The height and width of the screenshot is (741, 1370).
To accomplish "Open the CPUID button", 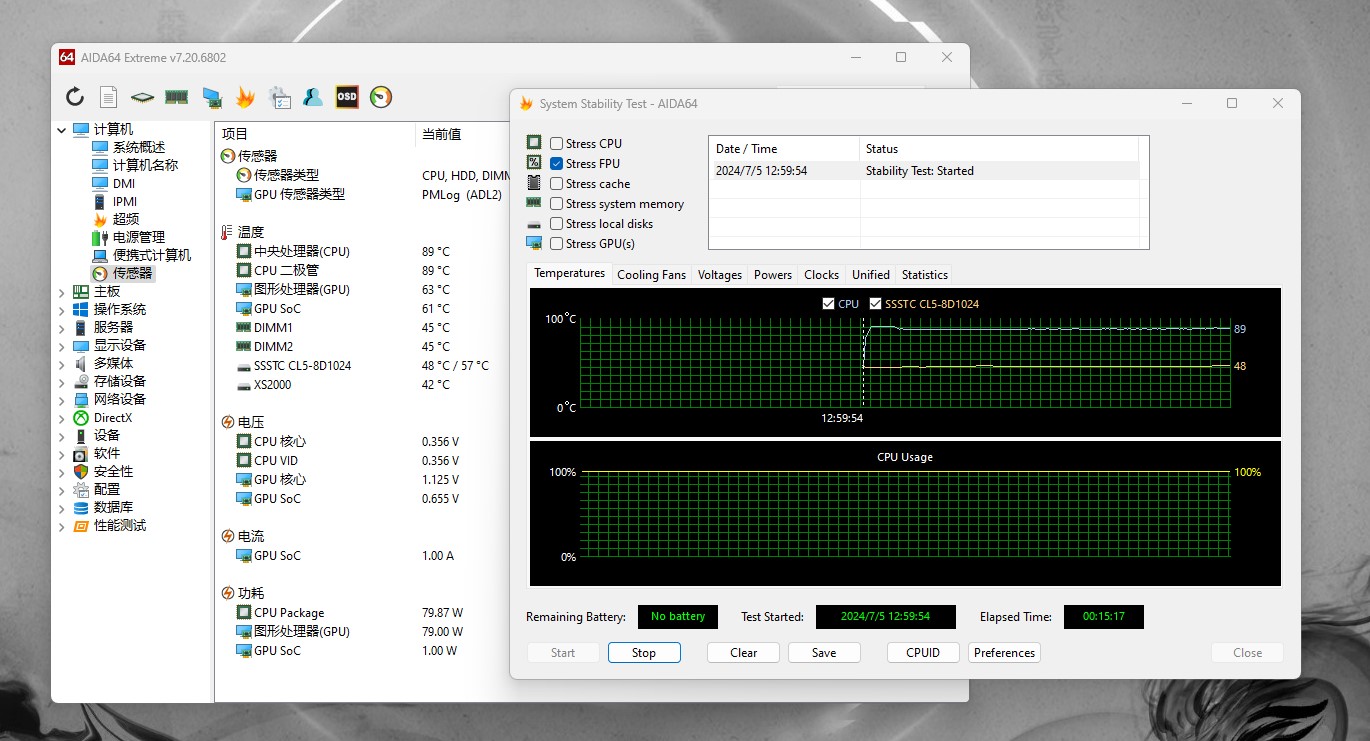I will (x=922, y=653).
